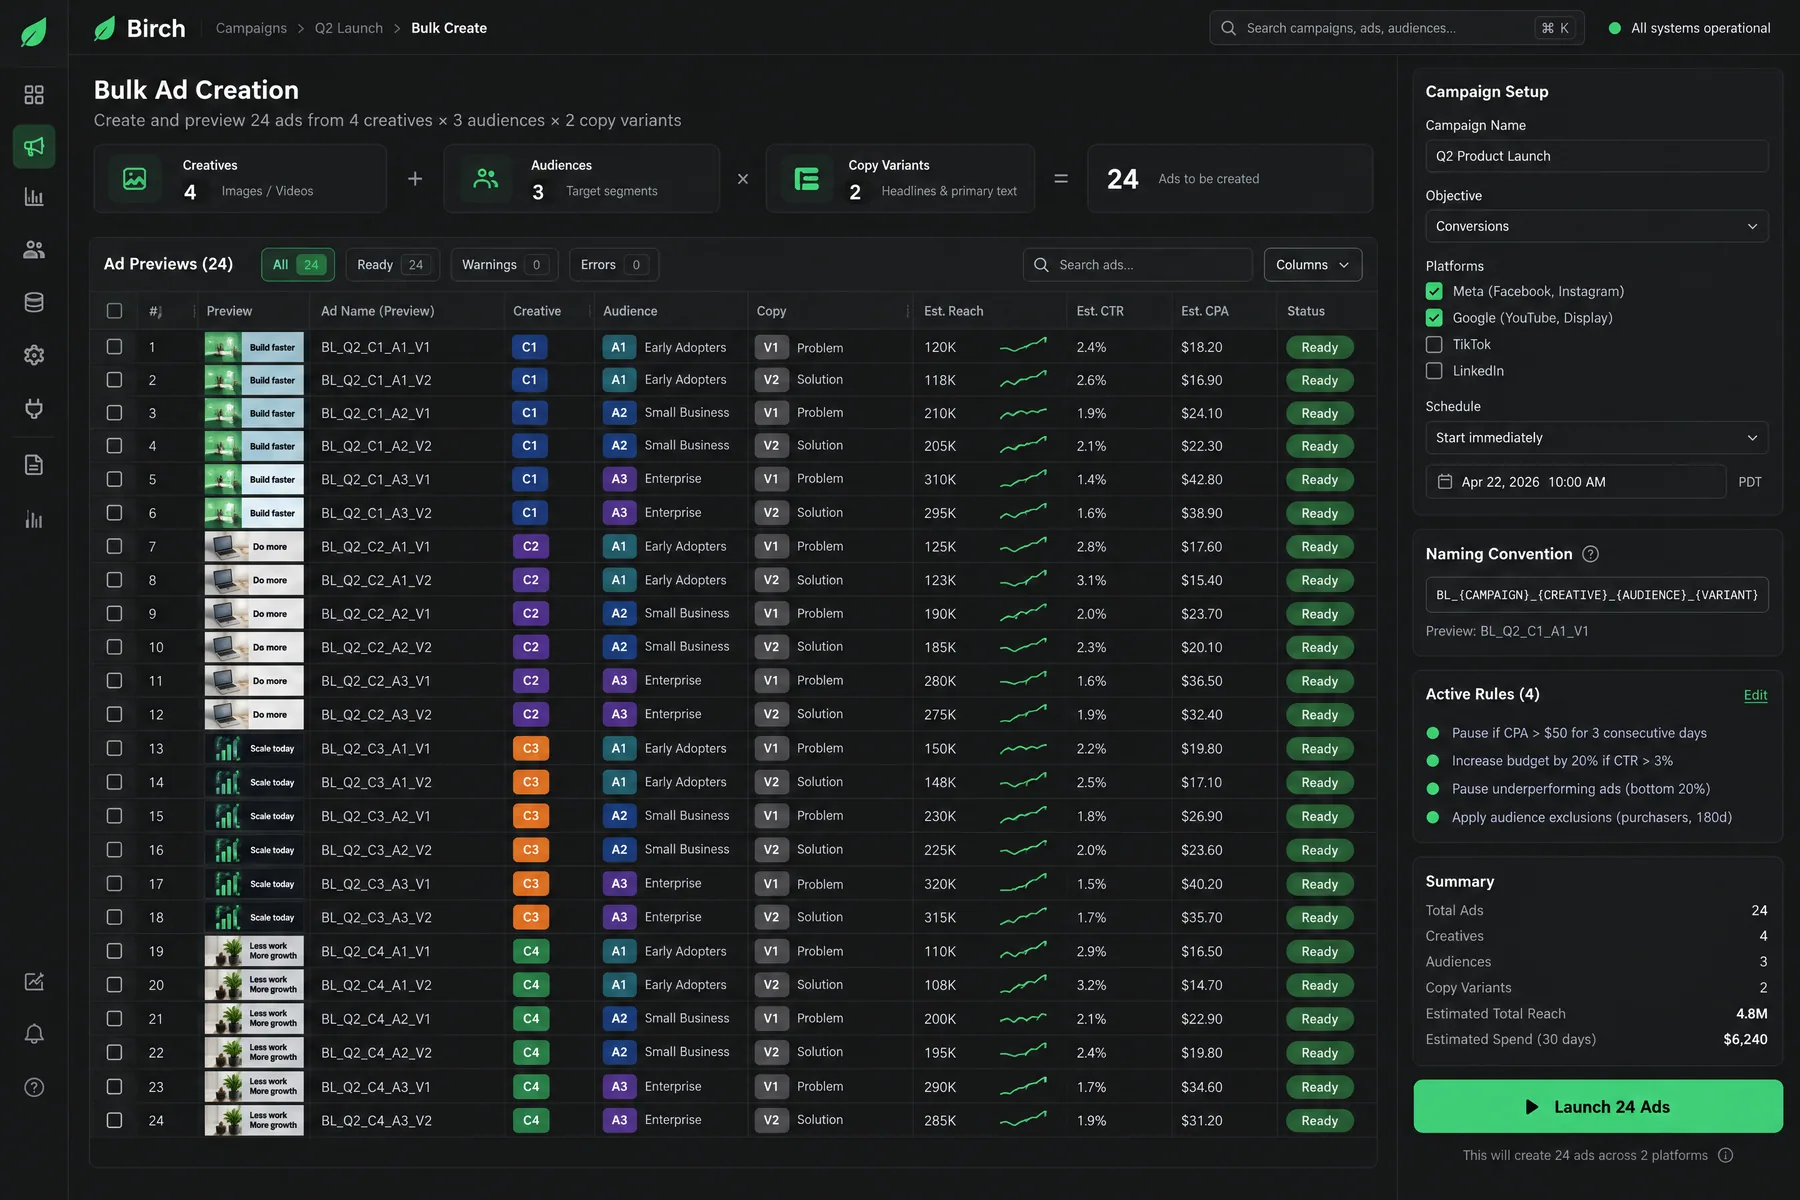Screen dimensions: 1800x1200
Task: Open the Objective Conversions dropdown
Action: tap(1597, 226)
